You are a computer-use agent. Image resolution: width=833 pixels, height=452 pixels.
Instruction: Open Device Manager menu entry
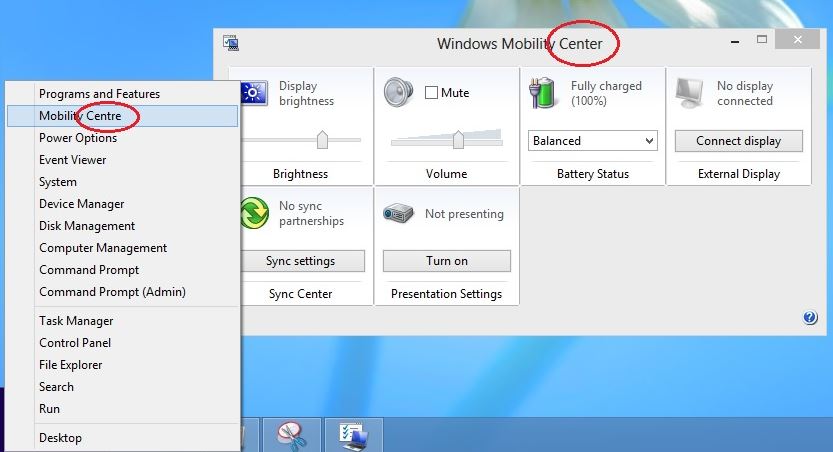tap(123, 204)
